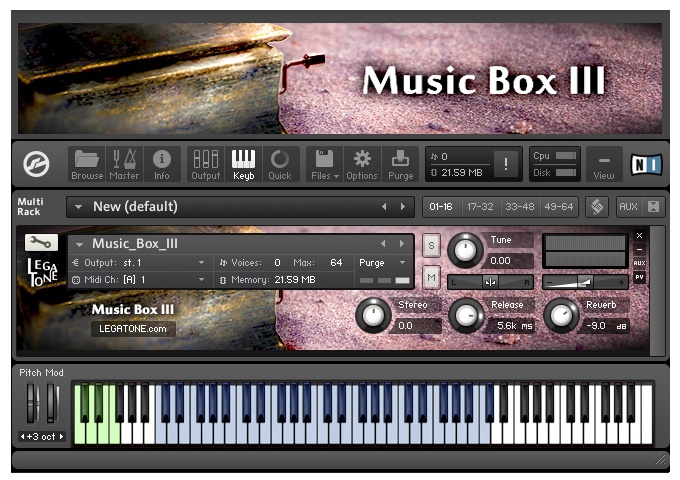
Task: Minimize all instrument headers in rack
Action: click(653, 207)
